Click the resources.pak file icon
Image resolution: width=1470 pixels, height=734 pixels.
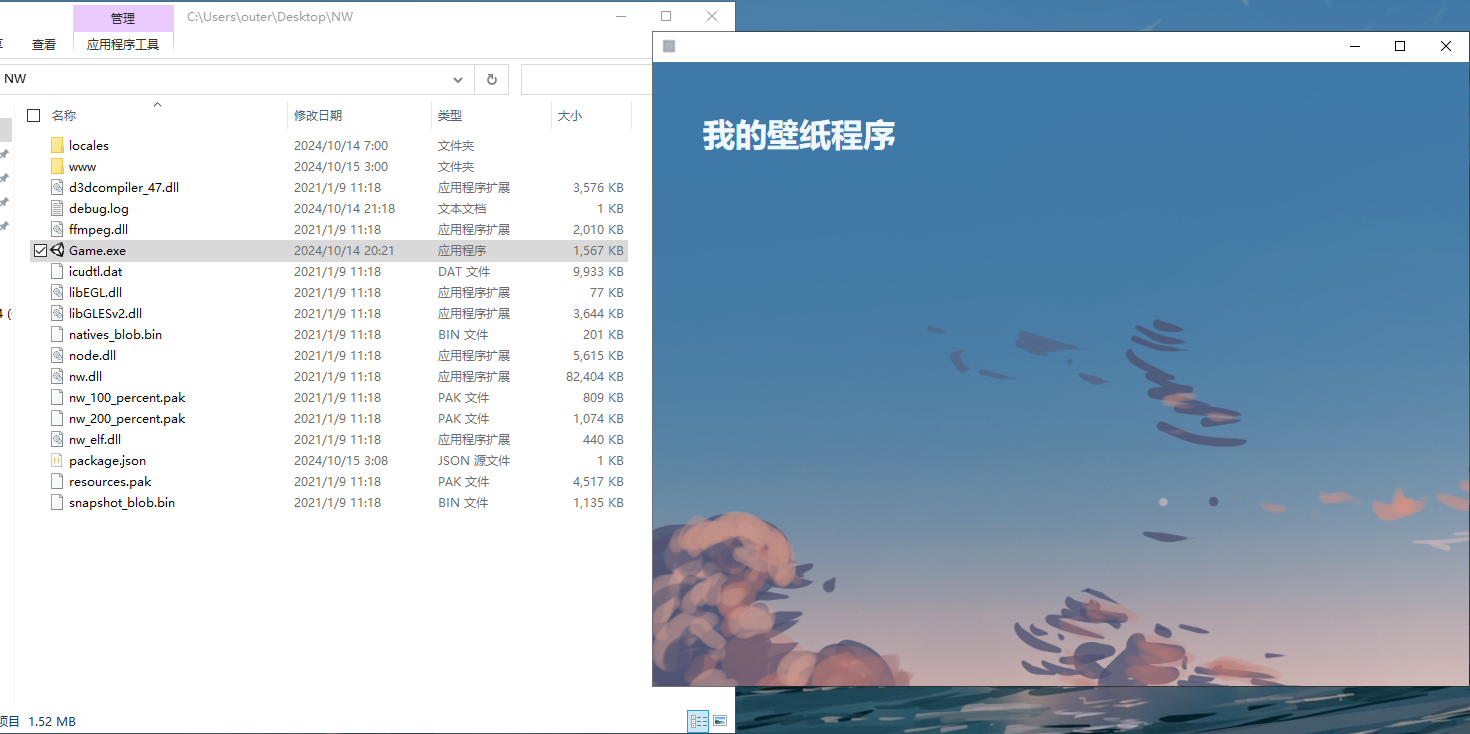(x=57, y=482)
